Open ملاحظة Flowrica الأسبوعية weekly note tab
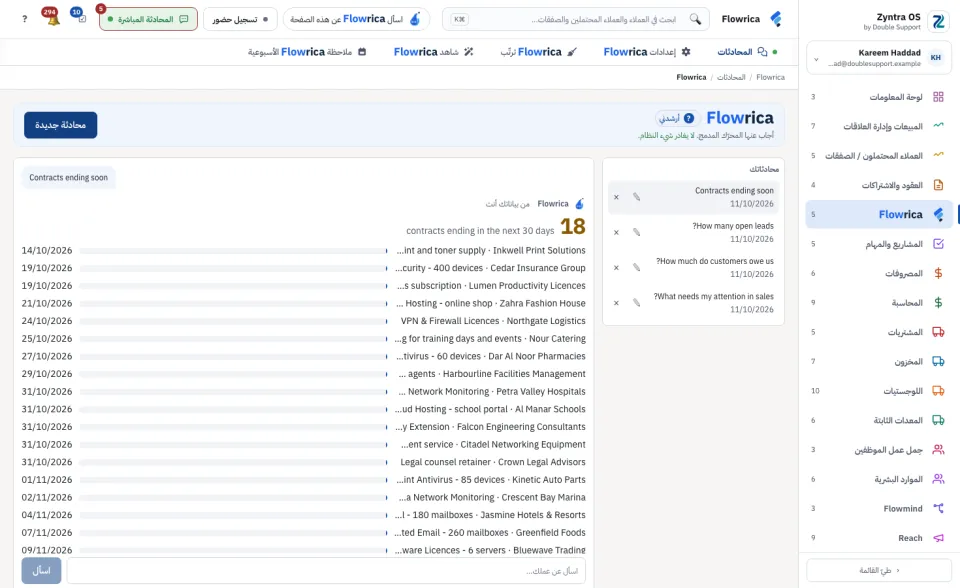Screen dimensions: 960x588 (x=307, y=52)
